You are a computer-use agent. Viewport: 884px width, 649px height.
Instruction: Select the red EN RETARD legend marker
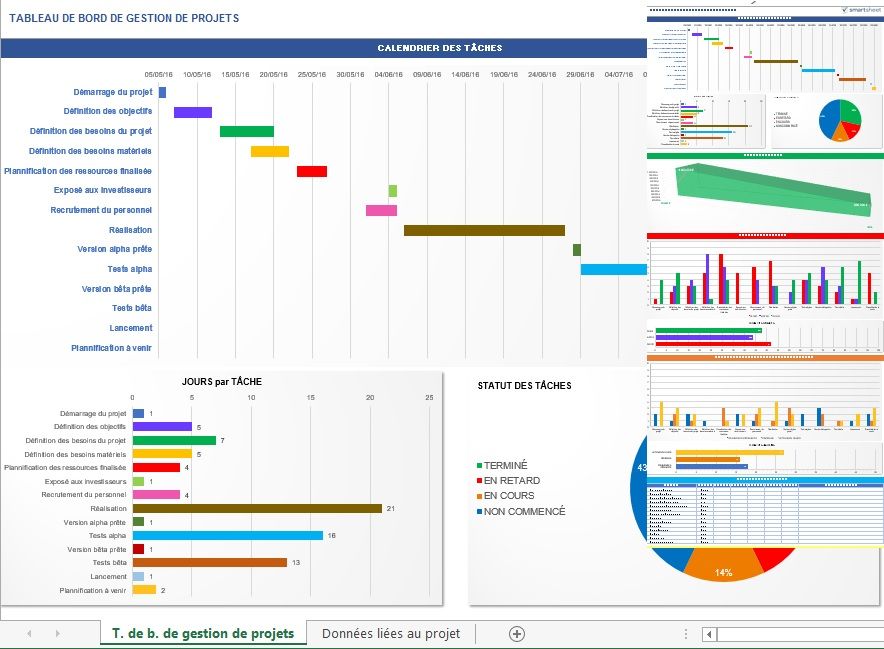(x=480, y=481)
